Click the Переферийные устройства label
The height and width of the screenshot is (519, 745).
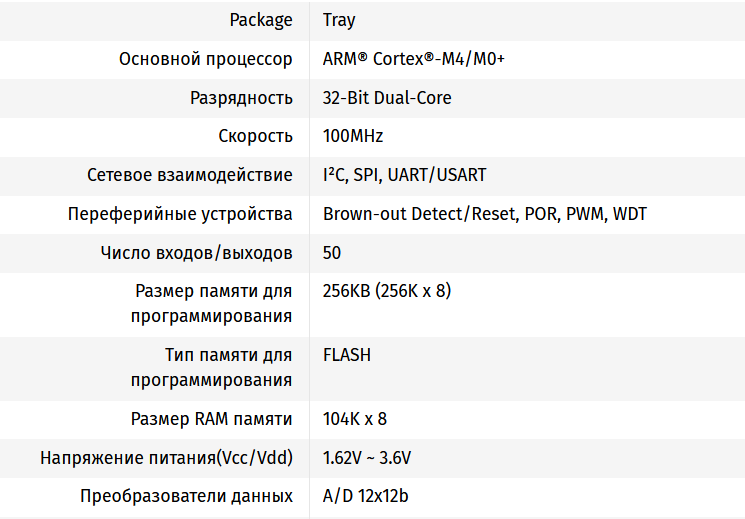[x=180, y=214]
